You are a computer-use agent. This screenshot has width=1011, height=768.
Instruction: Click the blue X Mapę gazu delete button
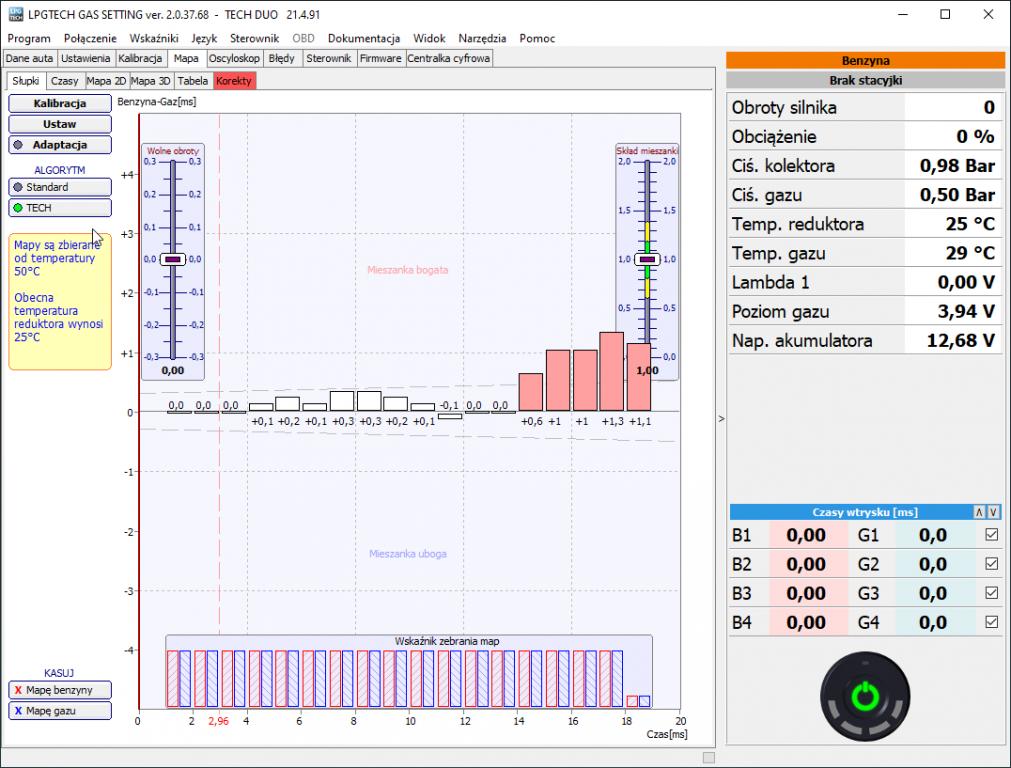pos(60,711)
